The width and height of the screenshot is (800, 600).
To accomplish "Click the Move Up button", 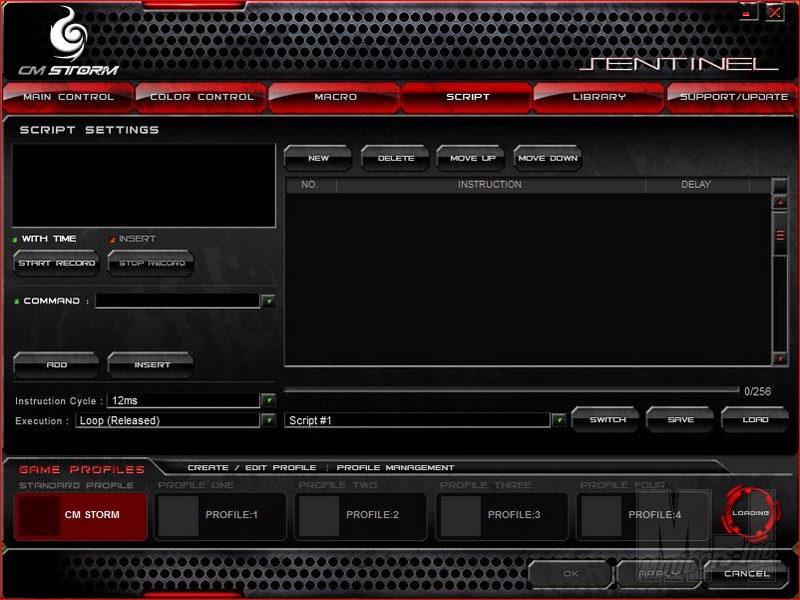I will (x=472, y=158).
